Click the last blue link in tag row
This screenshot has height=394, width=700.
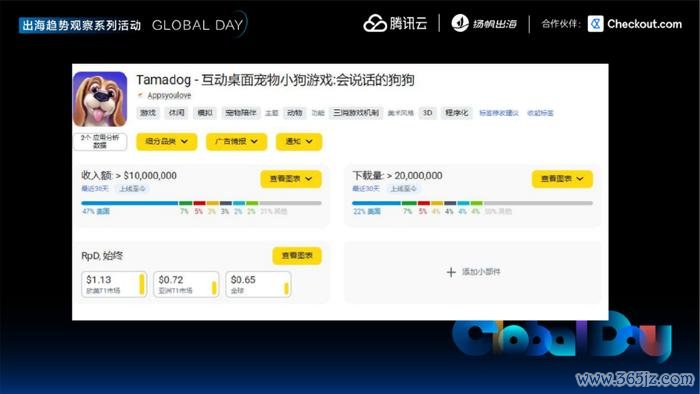(x=540, y=113)
